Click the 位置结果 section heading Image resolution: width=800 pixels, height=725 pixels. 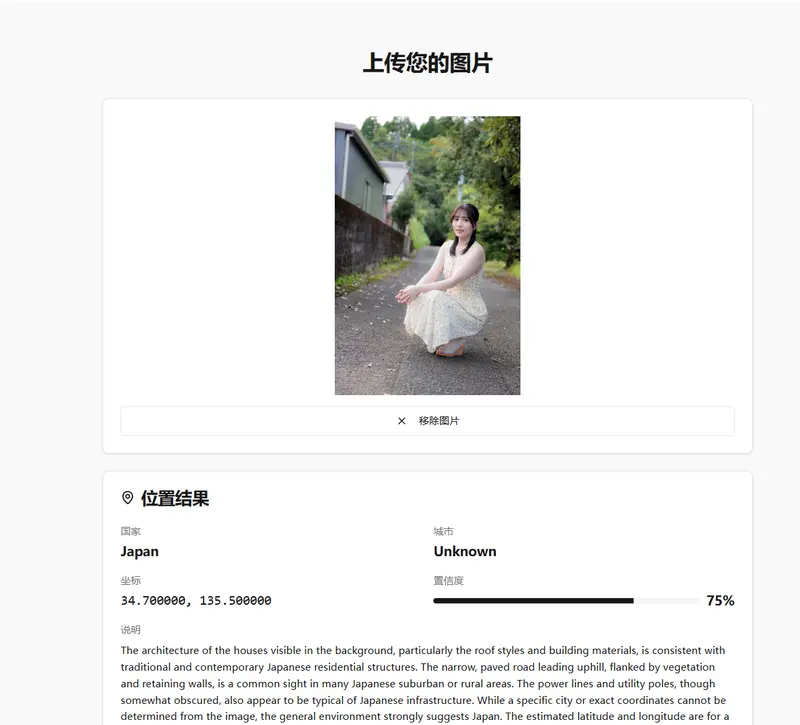tap(175, 498)
